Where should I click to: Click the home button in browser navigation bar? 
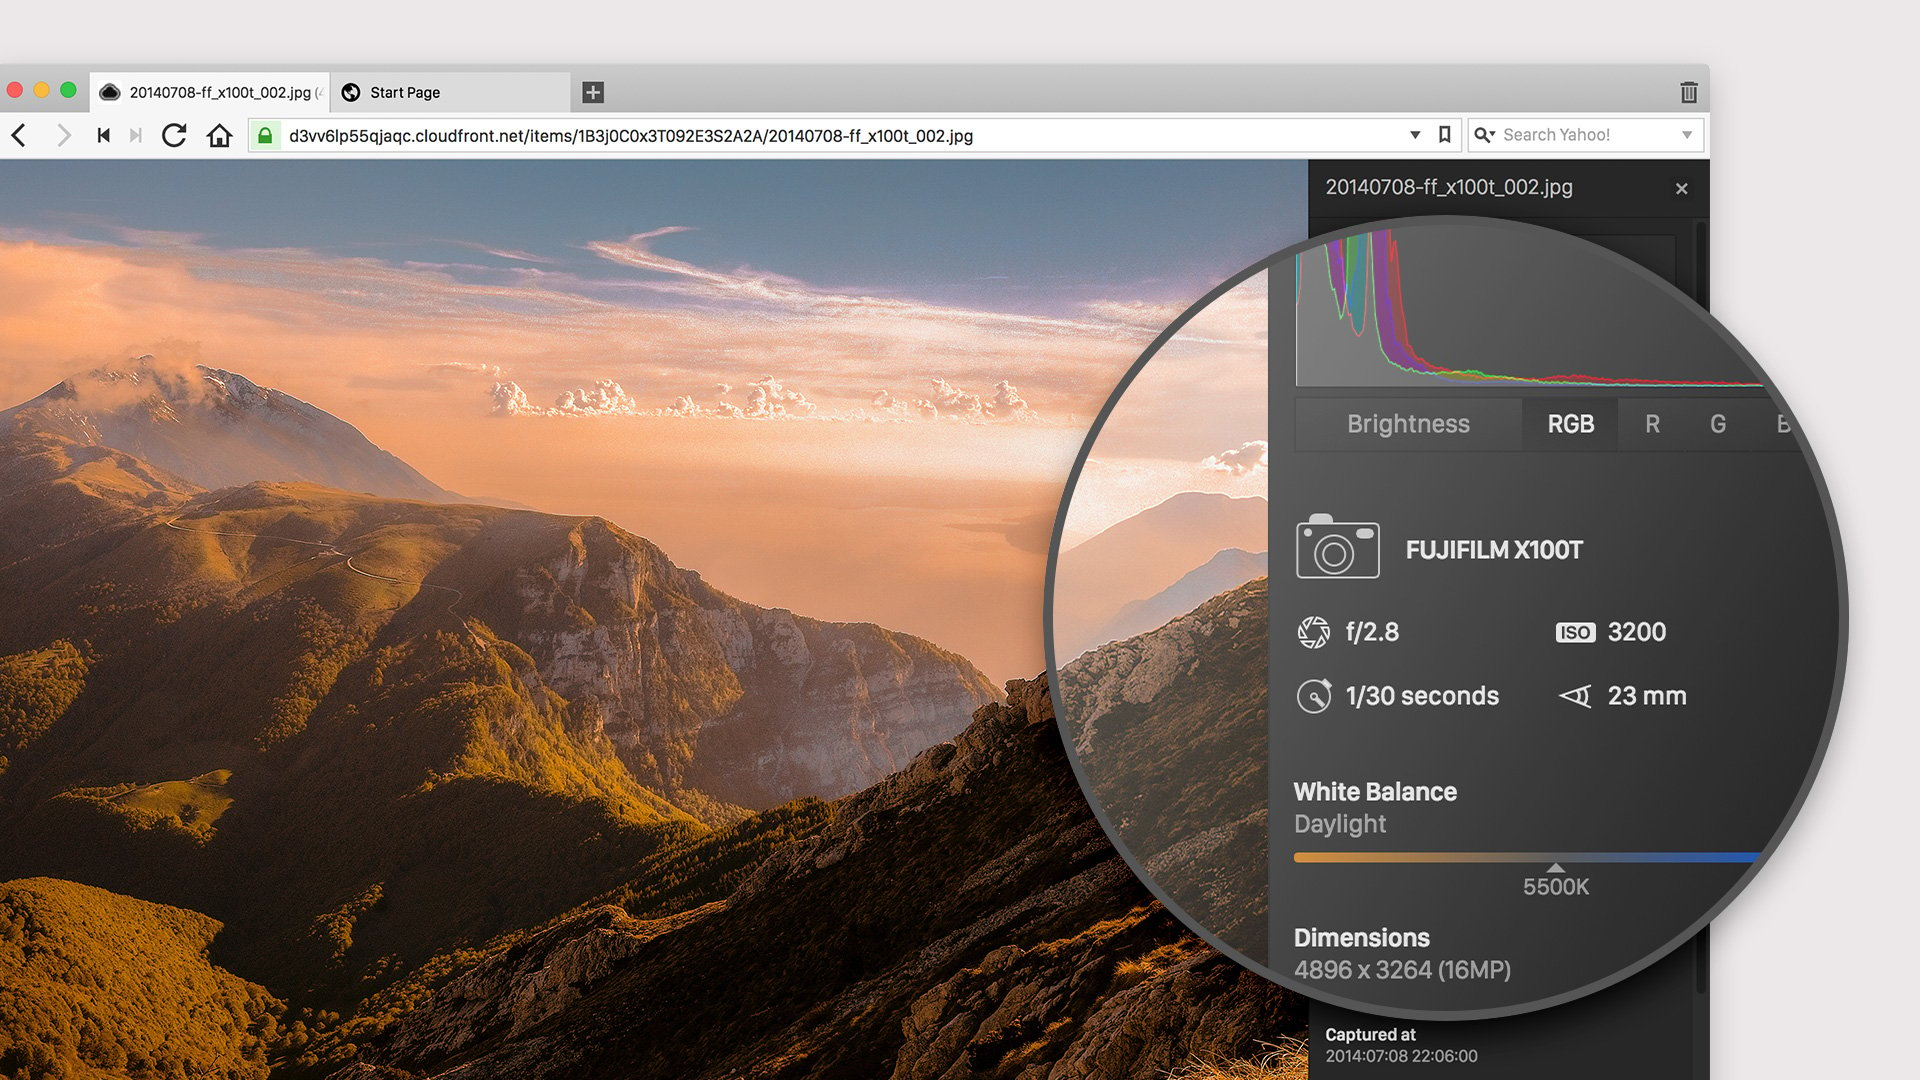pos(218,135)
